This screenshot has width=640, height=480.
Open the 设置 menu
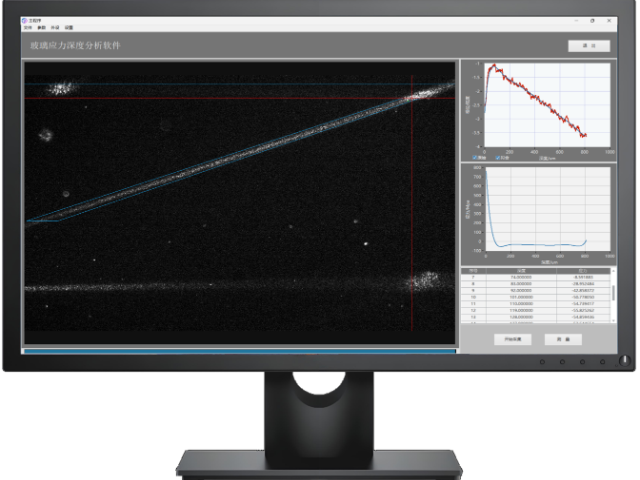tap(69, 28)
